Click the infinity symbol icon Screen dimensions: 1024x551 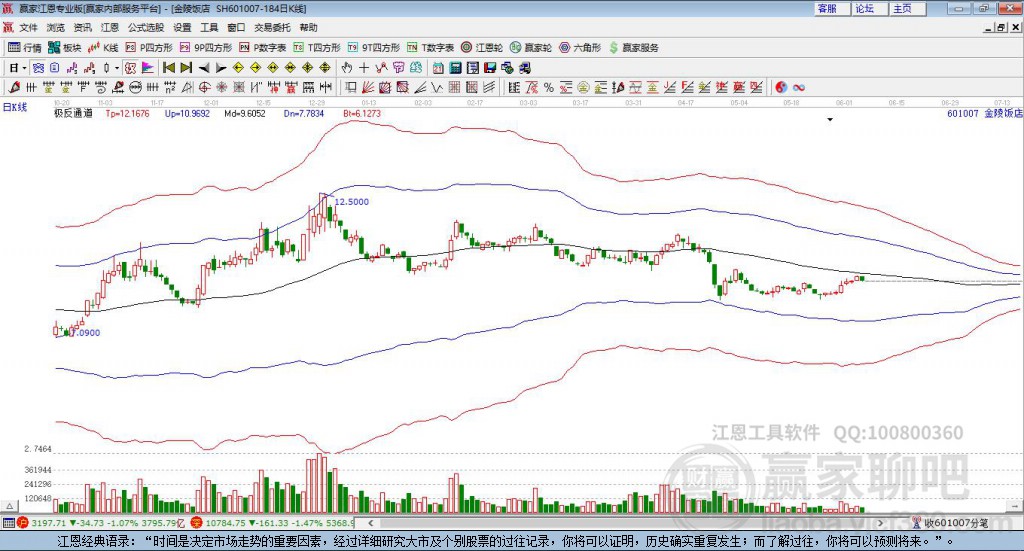coord(798,87)
